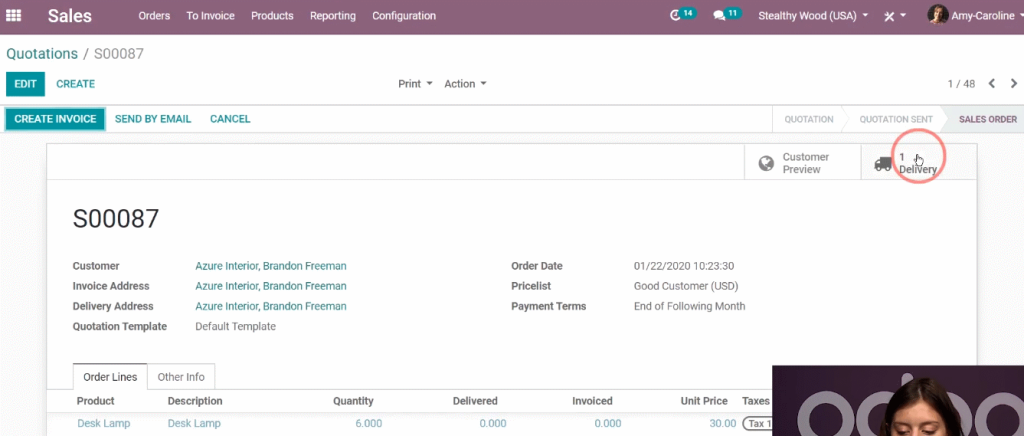Open the To Invoice menu

click(x=210, y=16)
